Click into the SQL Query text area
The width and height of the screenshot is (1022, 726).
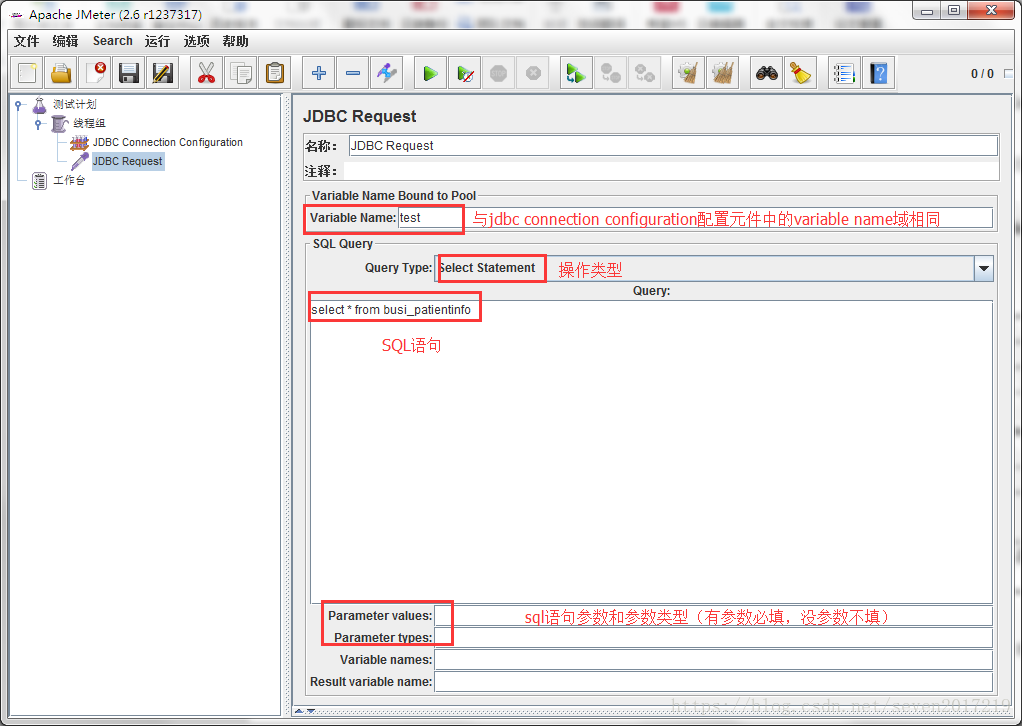pos(651,452)
